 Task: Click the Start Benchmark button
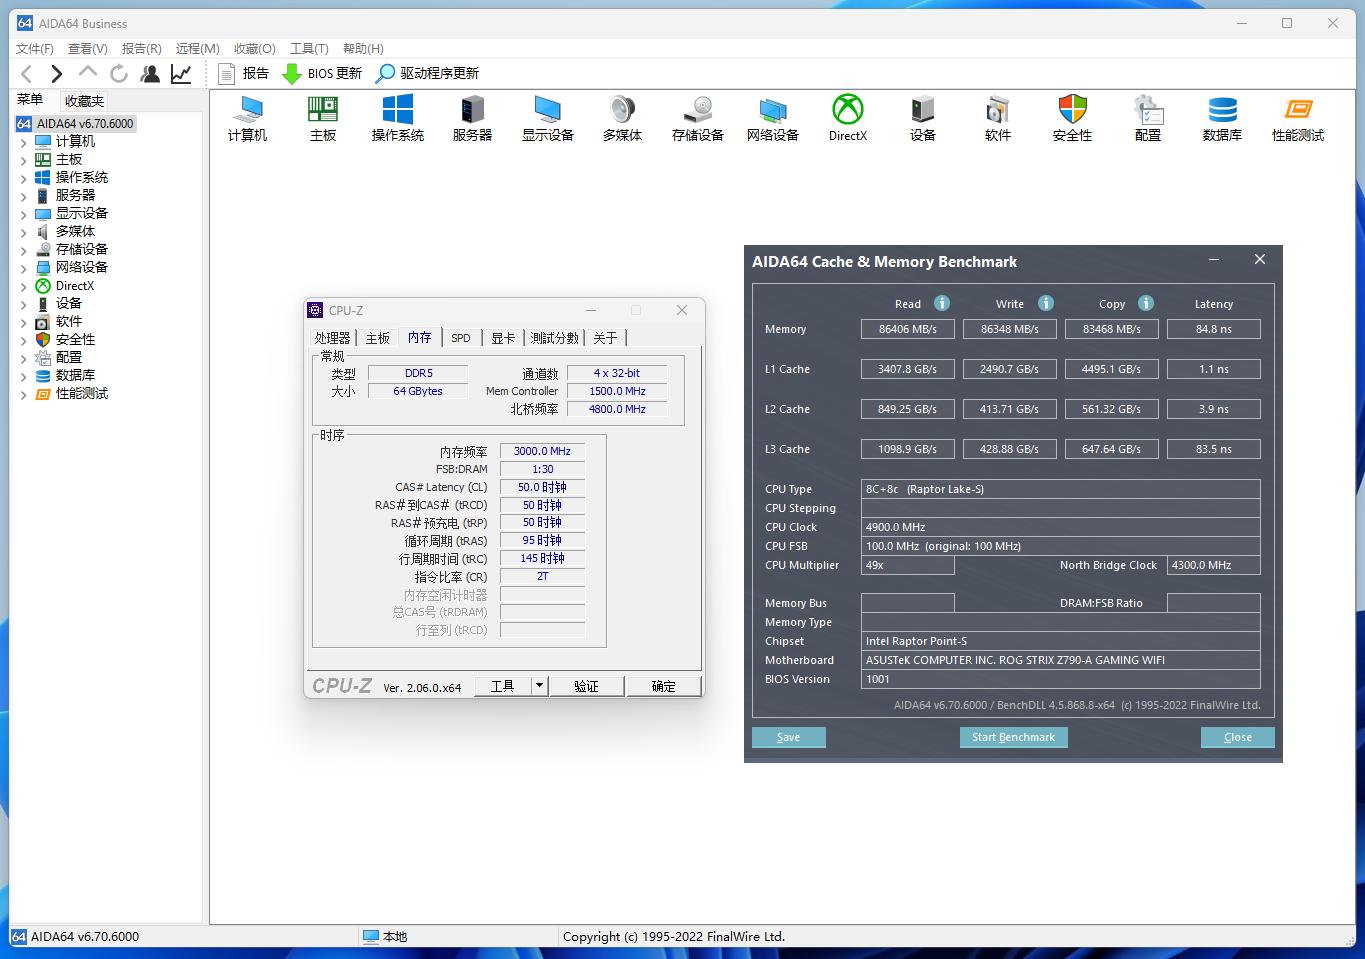pyautogui.click(x=1013, y=737)
